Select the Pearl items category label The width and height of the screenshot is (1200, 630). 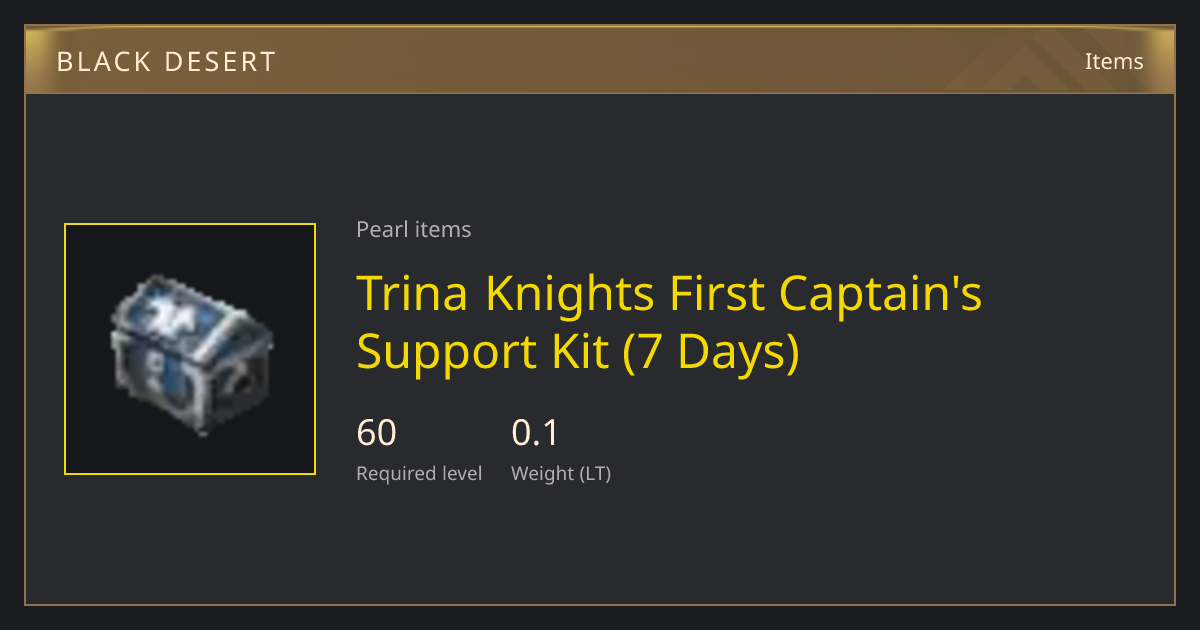[414, 230]
